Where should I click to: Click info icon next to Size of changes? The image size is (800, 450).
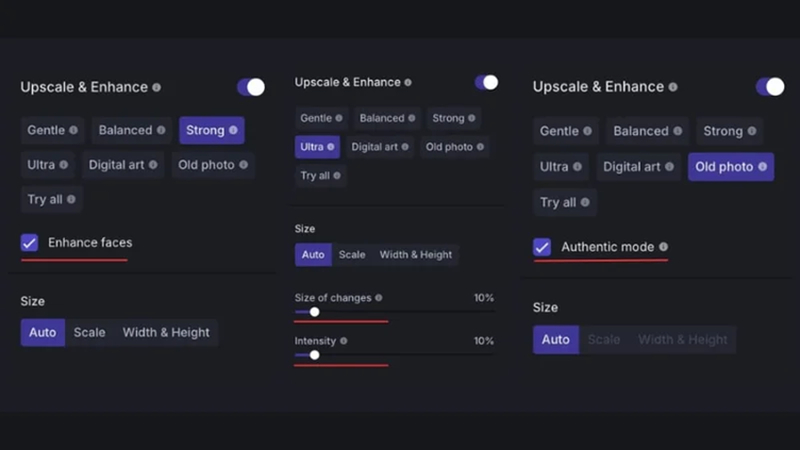[379, 298]
